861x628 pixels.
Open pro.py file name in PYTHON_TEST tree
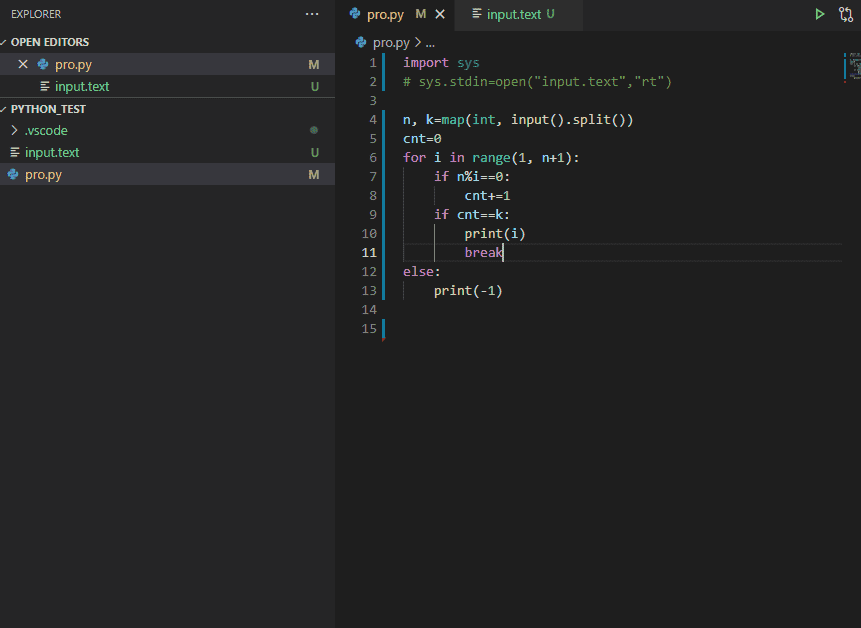pyautogui.click(x=43, y=175)
